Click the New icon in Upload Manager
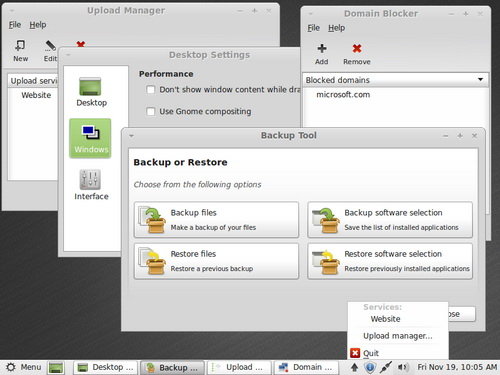The height and width of the screenshot is (375, 500). pos(20,46)
